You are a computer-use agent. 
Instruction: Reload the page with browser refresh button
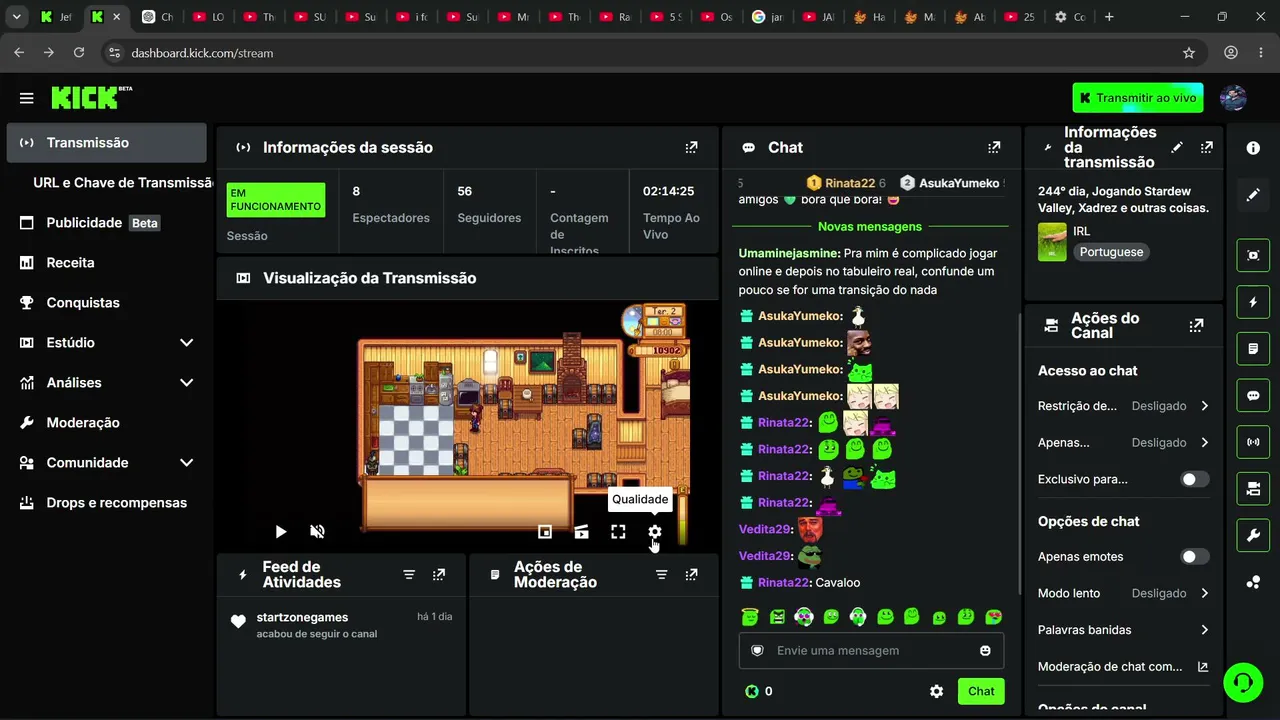click(x=79, y=53)
